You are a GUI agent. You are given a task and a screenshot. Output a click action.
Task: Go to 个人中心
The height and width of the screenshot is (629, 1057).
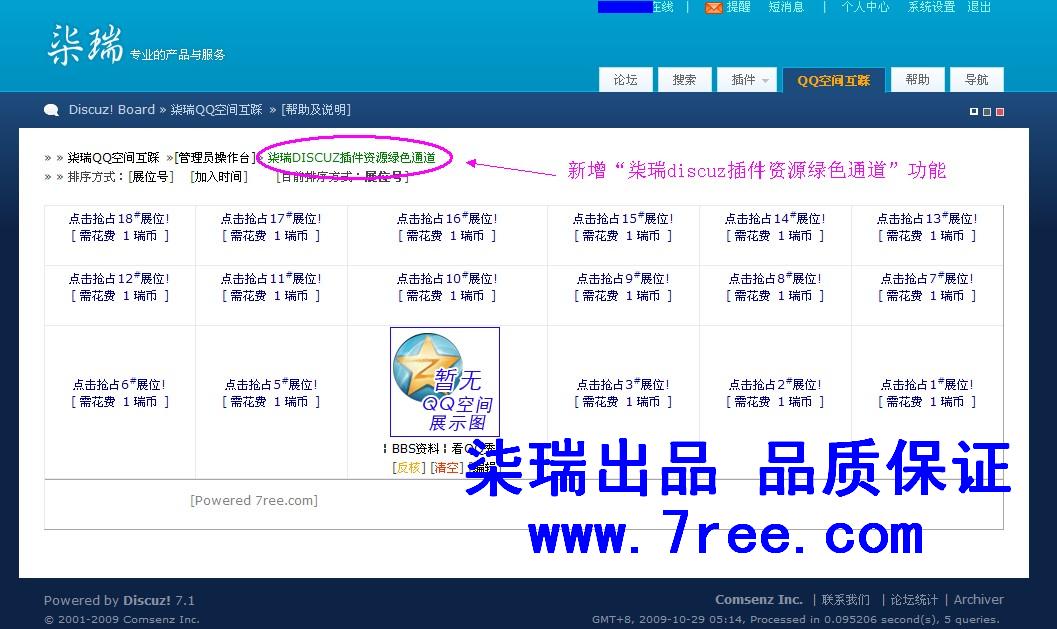[x=866, y=7]
